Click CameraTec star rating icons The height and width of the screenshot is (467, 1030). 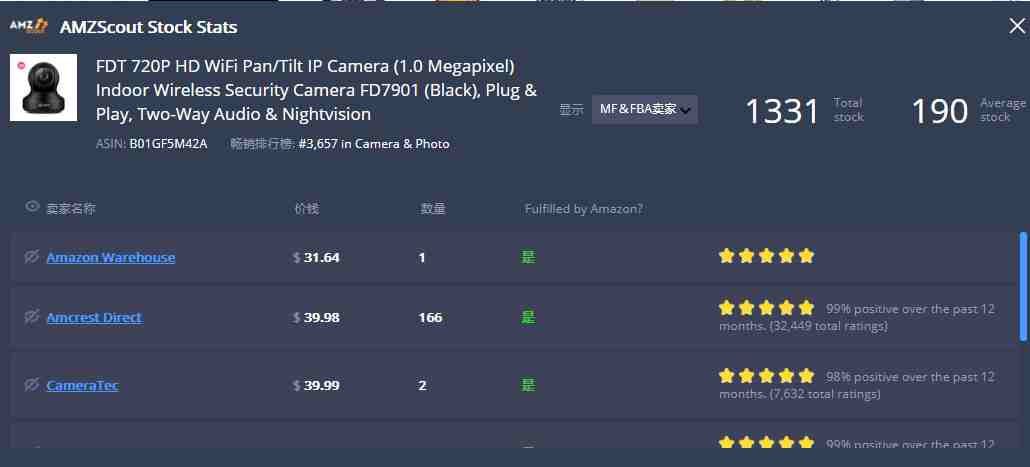tap(766, 376)
